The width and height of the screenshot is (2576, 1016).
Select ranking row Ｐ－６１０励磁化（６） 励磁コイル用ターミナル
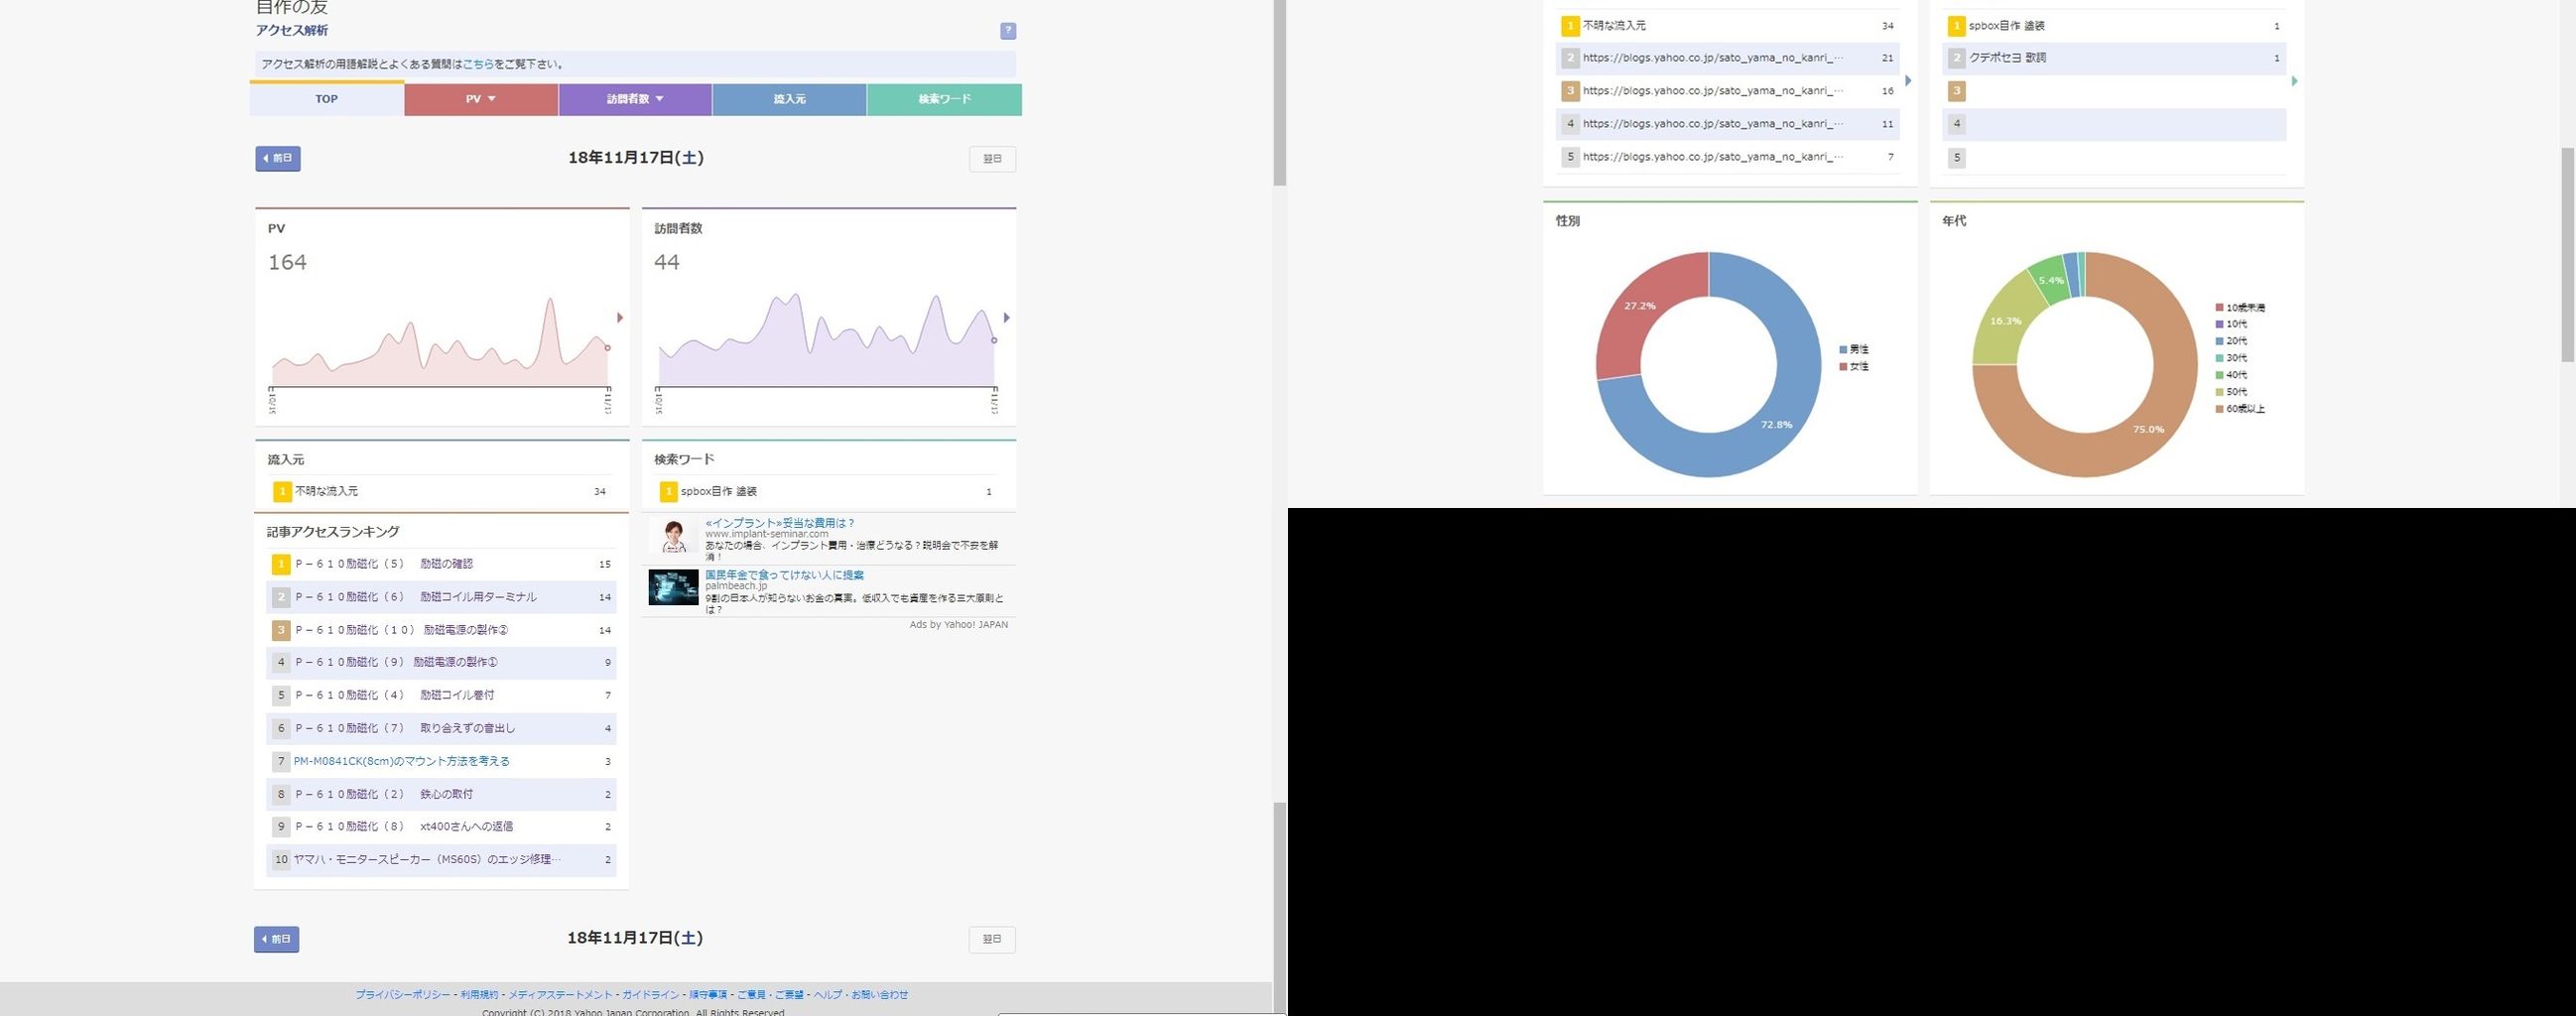441,597
